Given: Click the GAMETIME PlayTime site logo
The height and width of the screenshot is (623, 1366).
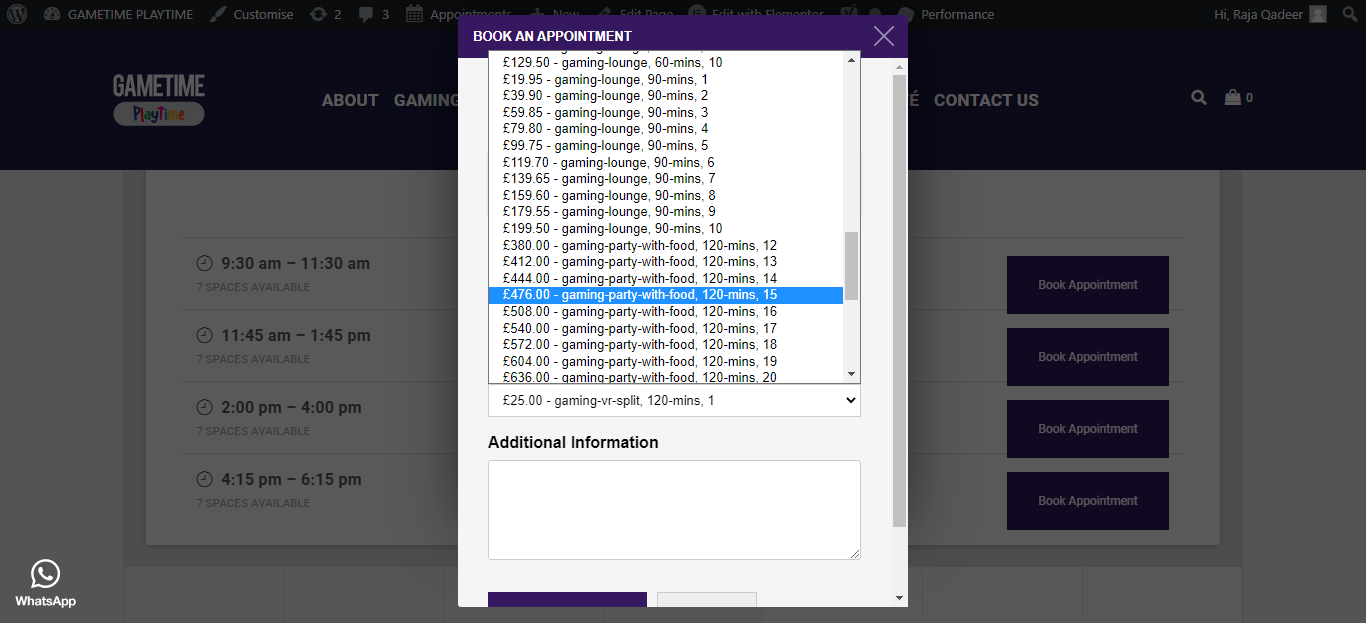Looking at the screenshot, I should coord(159,99).
